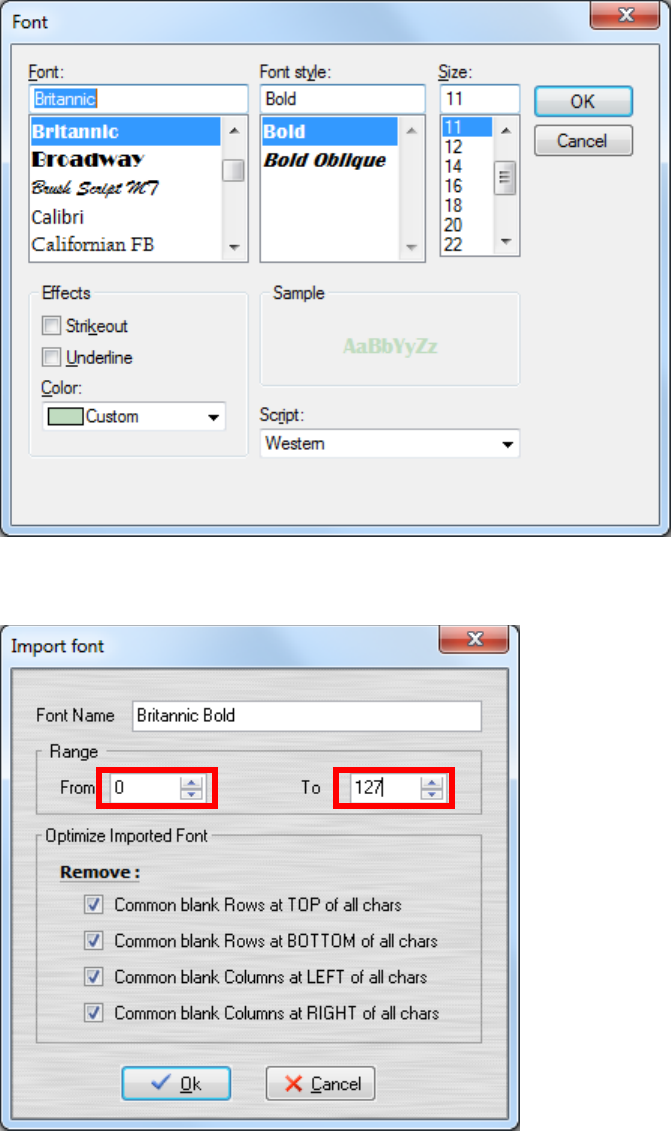Decrease the To range spinner value

pos(431,793)
